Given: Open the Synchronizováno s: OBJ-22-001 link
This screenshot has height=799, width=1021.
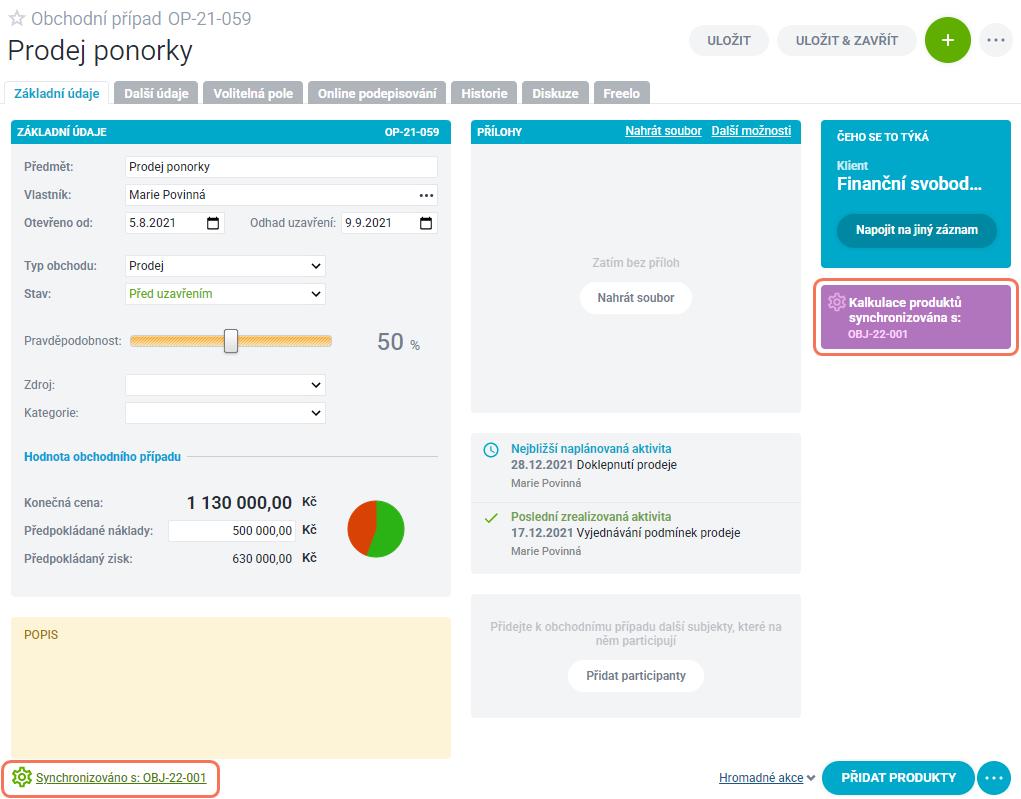Looking at the screenshot, I should pyautogui.click(x=121, y=778).
